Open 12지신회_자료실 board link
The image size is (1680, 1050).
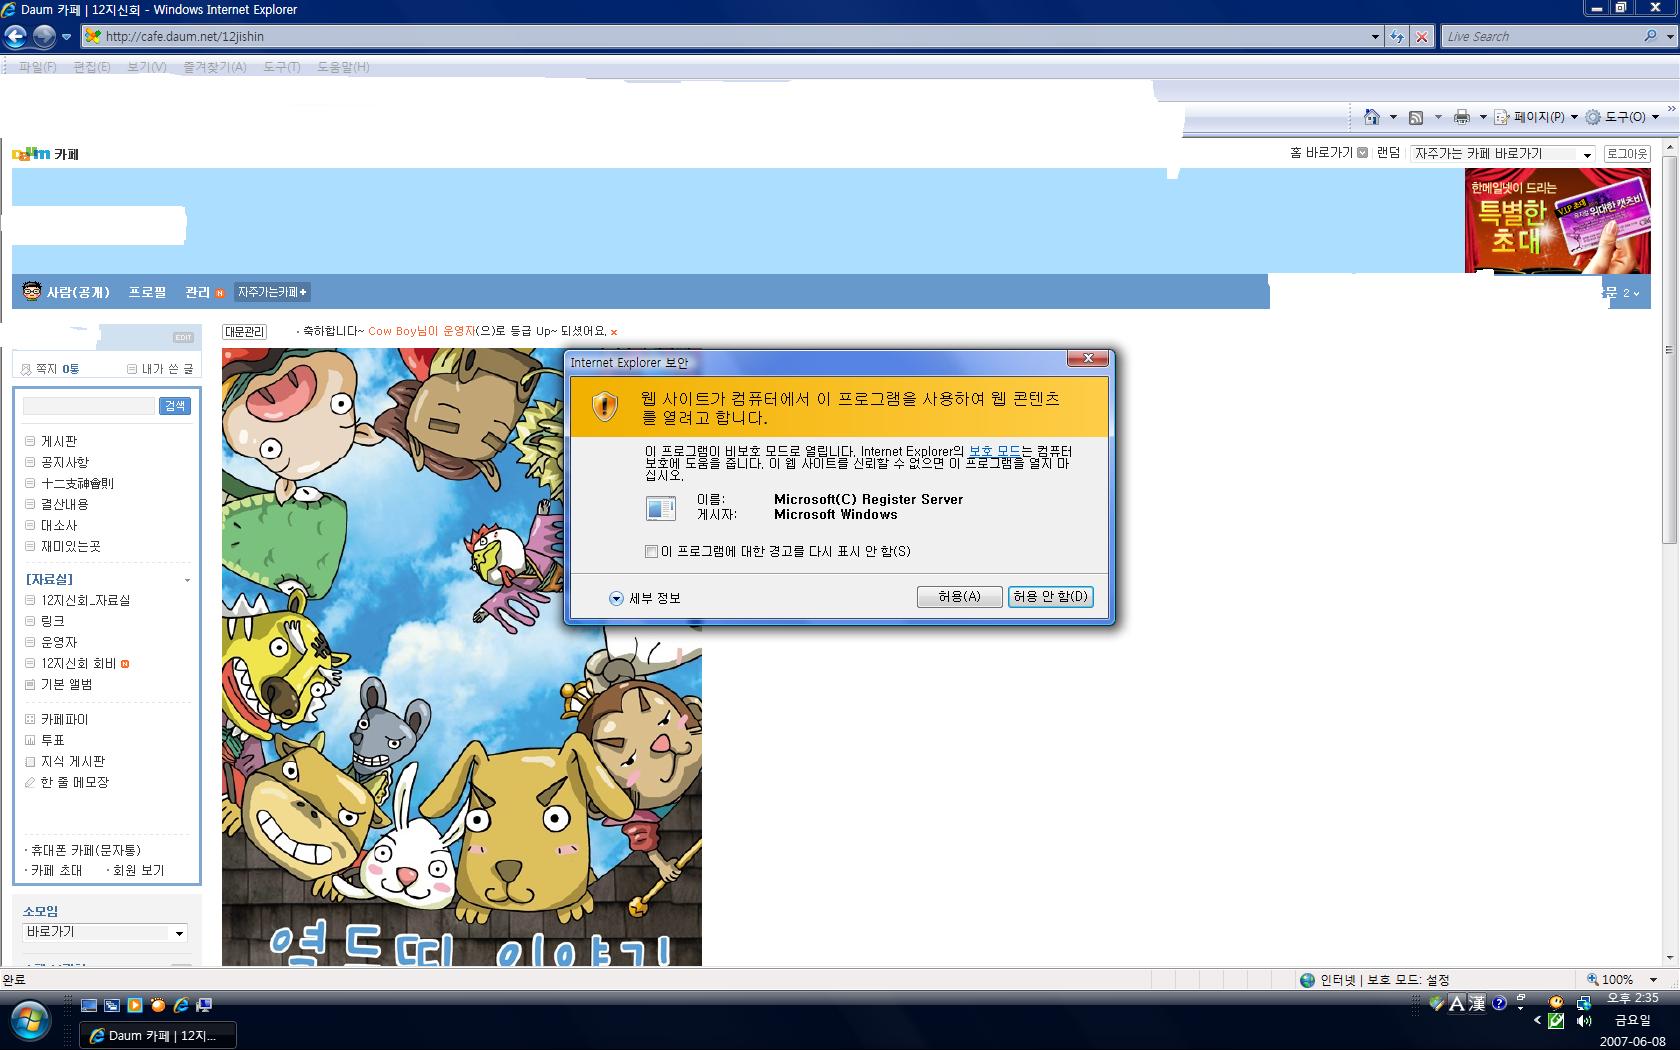(x=85, y=600)
